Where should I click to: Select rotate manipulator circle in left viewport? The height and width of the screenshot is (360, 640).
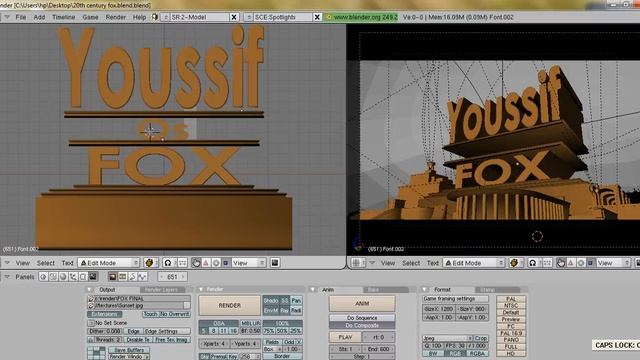click(216, 263)
